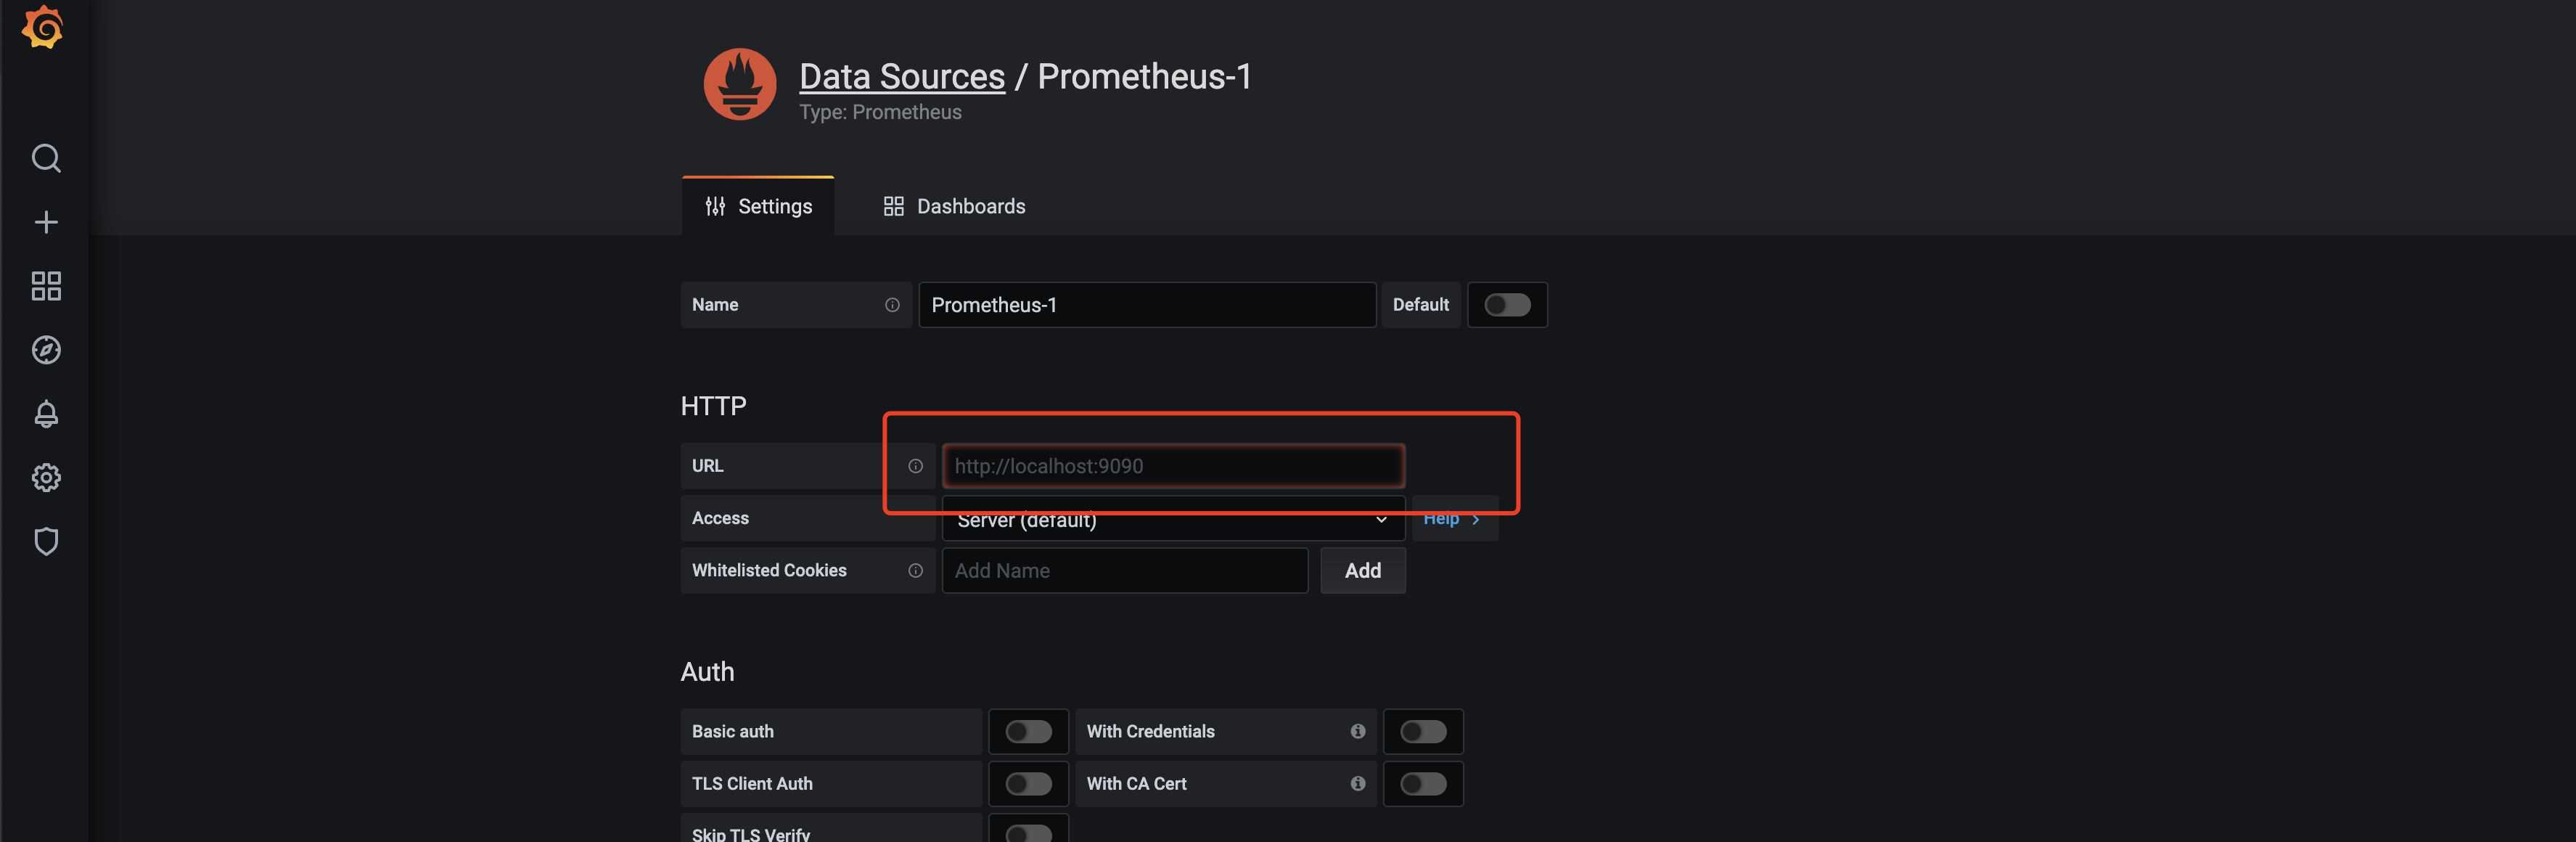
Task: Open the Server Admin shield icon
Action: pyautogui.click(x=46, y=542)
